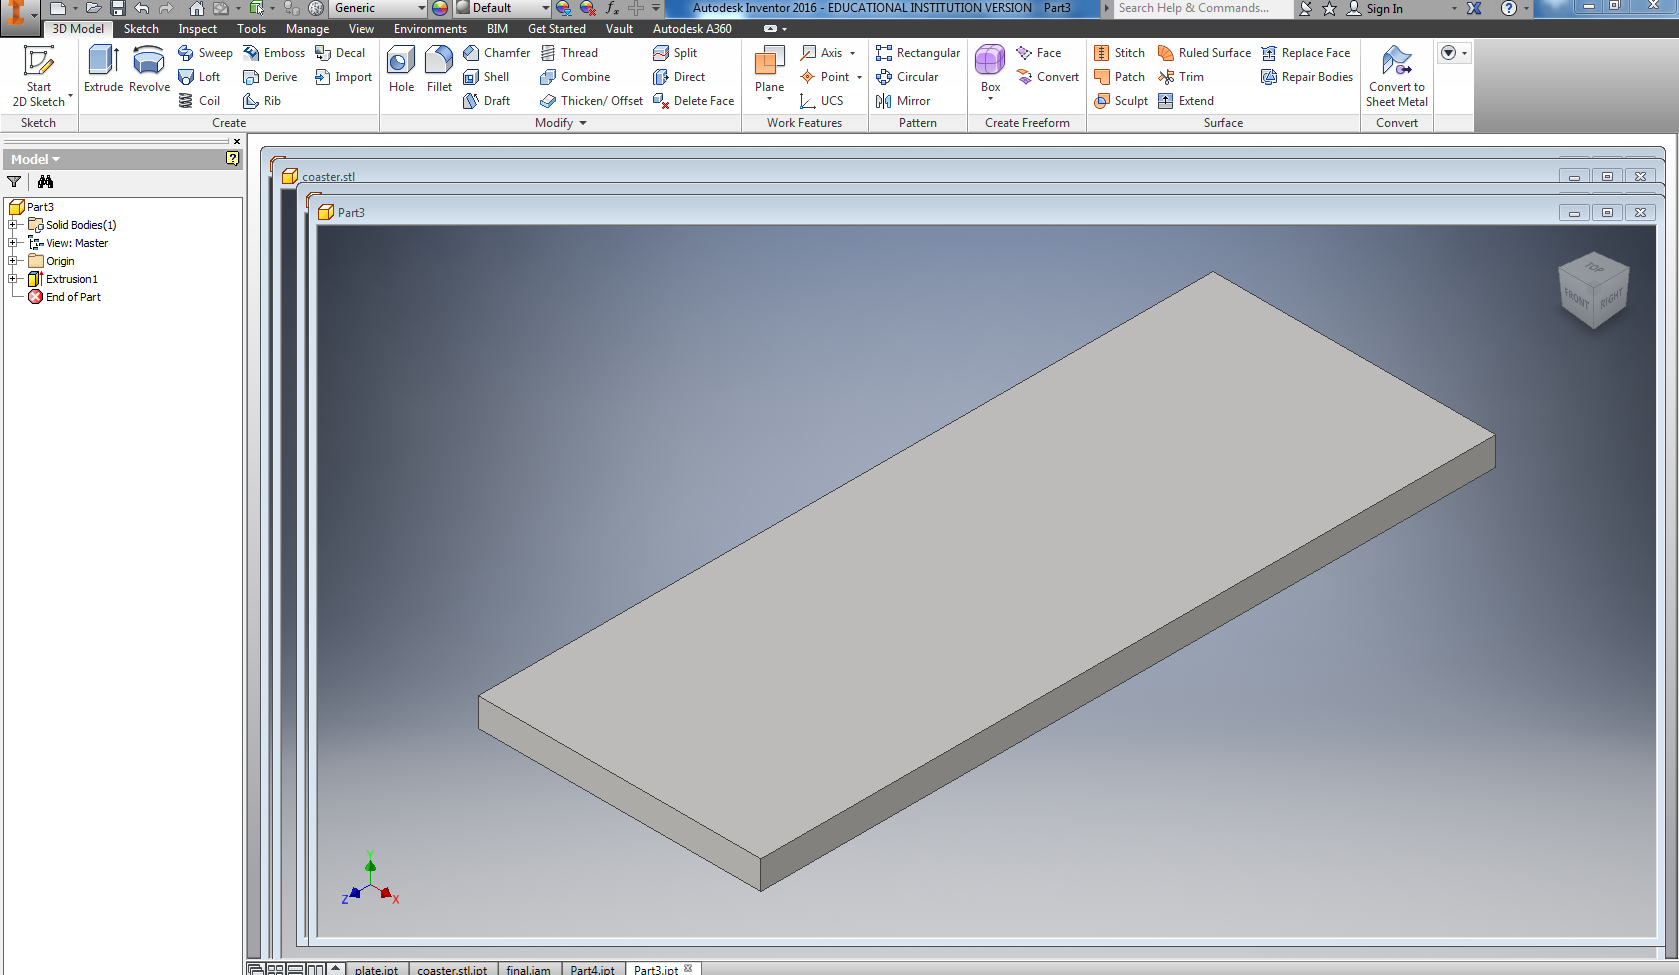Expand the Origin folder node
The image size is (1679, 975).
tap(13, 261)
